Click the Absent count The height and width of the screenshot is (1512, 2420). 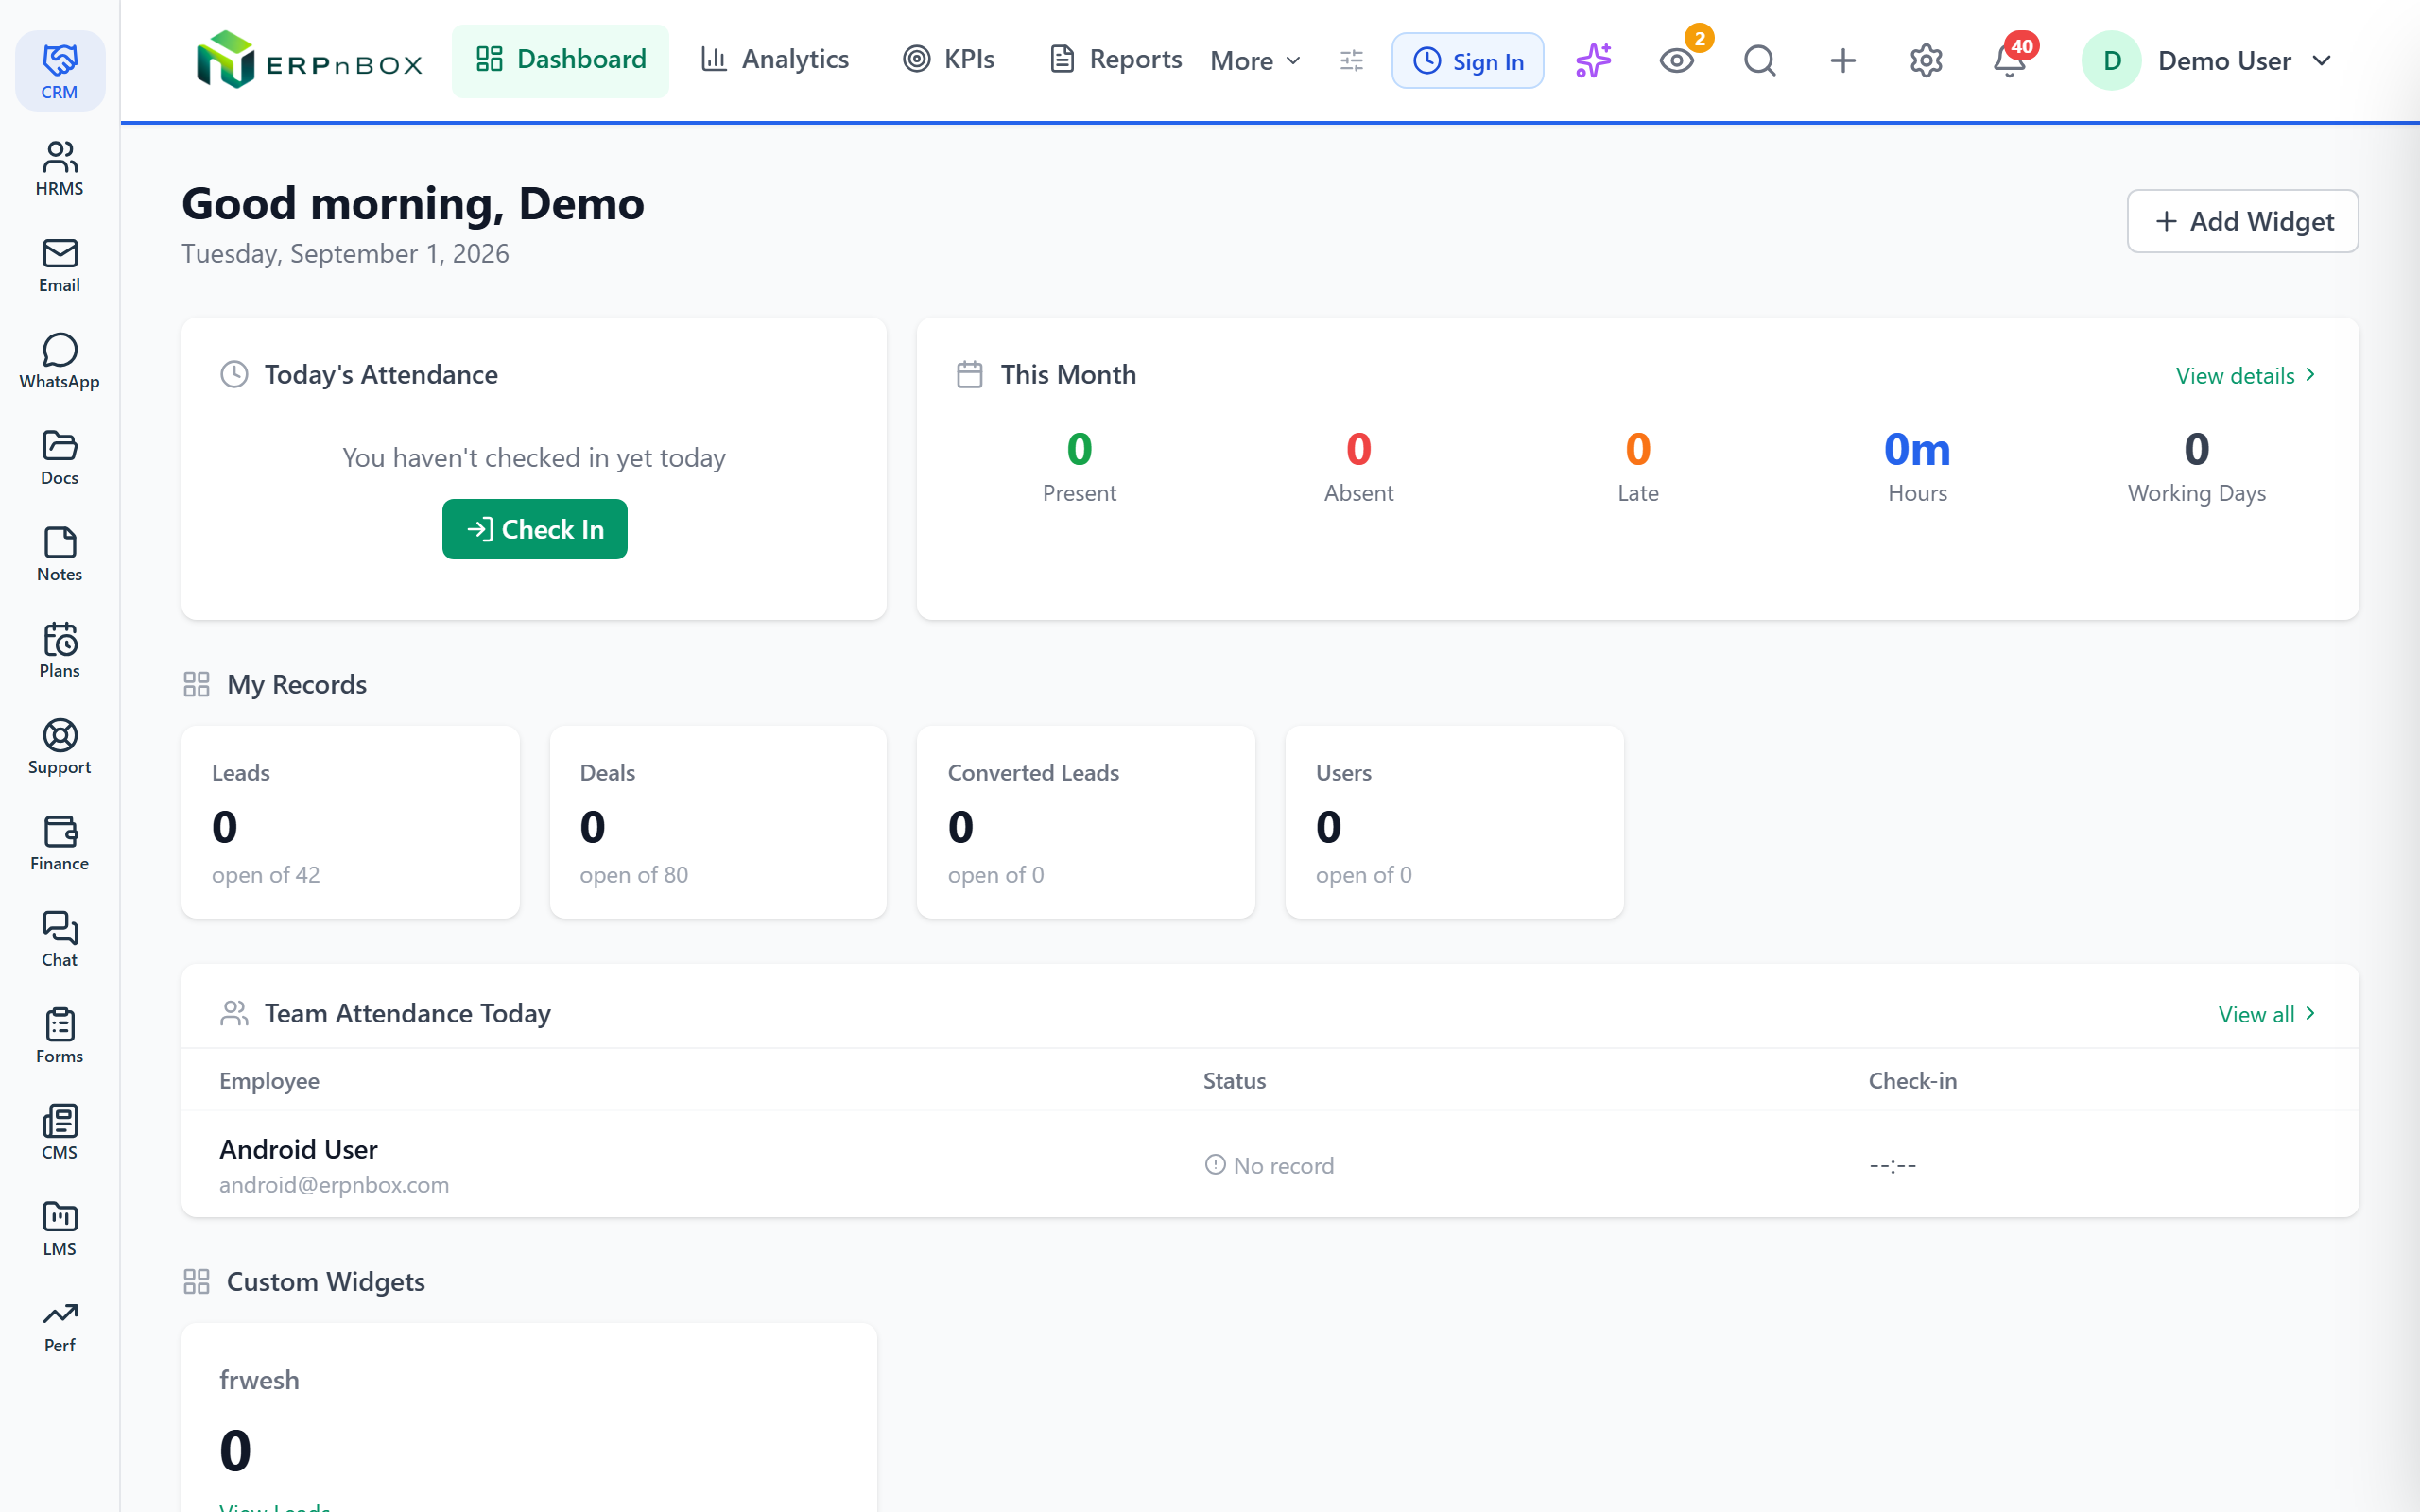[x=1358, y=450]
